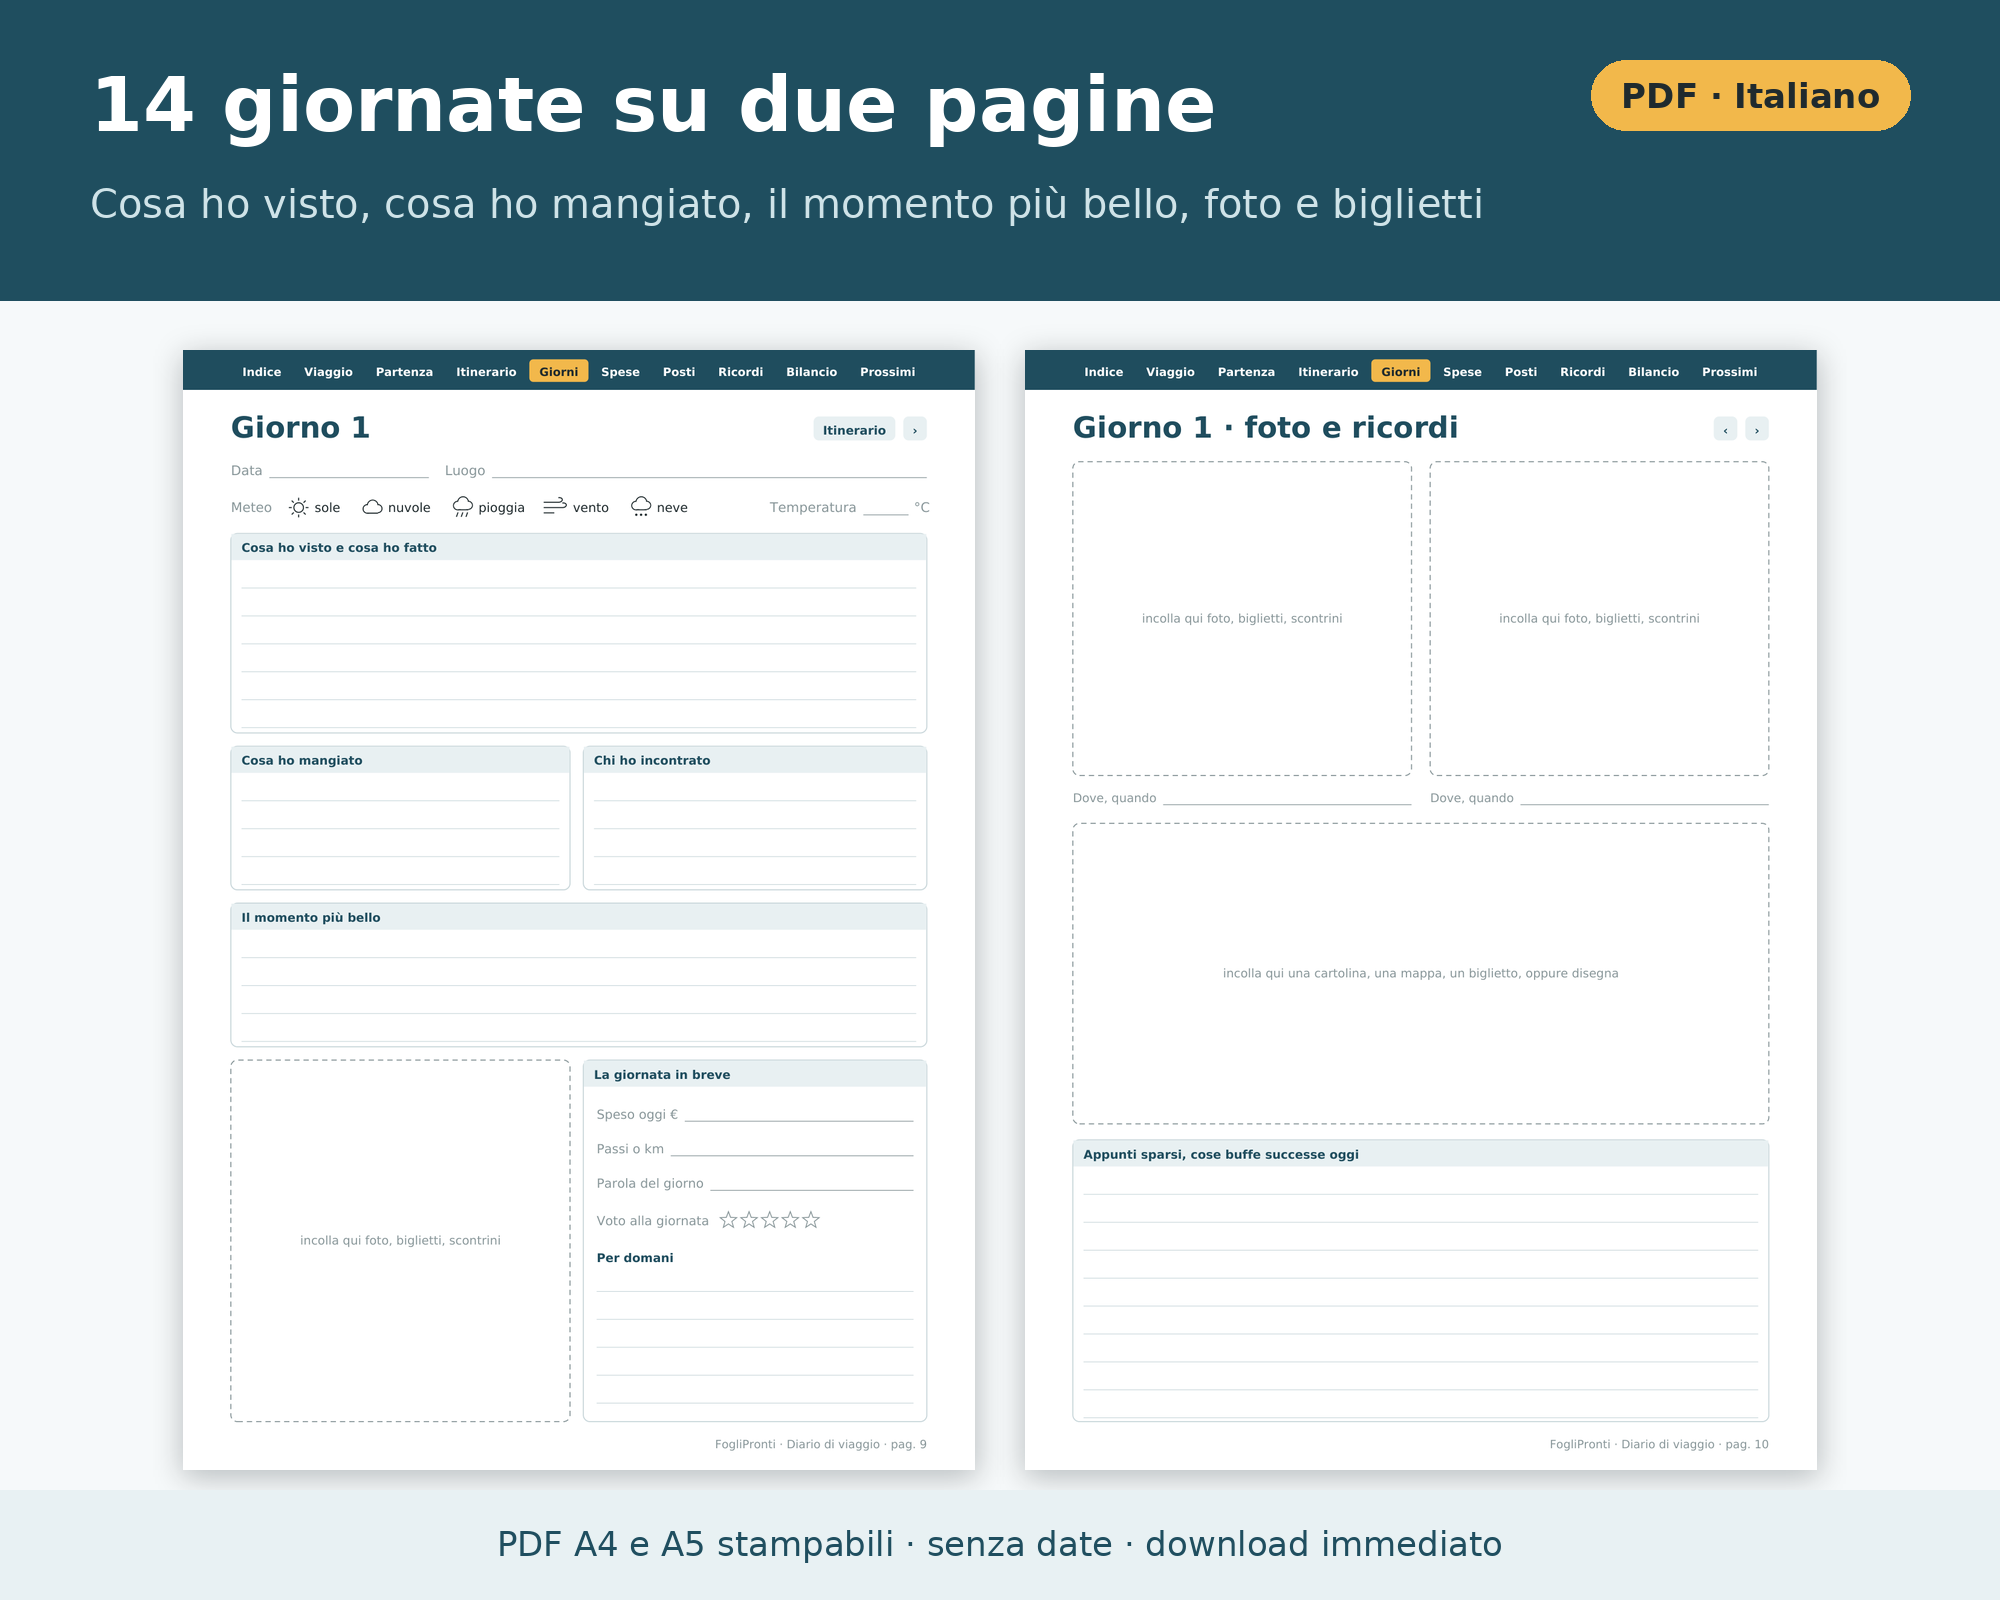Select highlighted Giorni tab on right page
The width and height of the screenshot is (2000, 1600).
pyautogui.click(x=1401, y=372)
